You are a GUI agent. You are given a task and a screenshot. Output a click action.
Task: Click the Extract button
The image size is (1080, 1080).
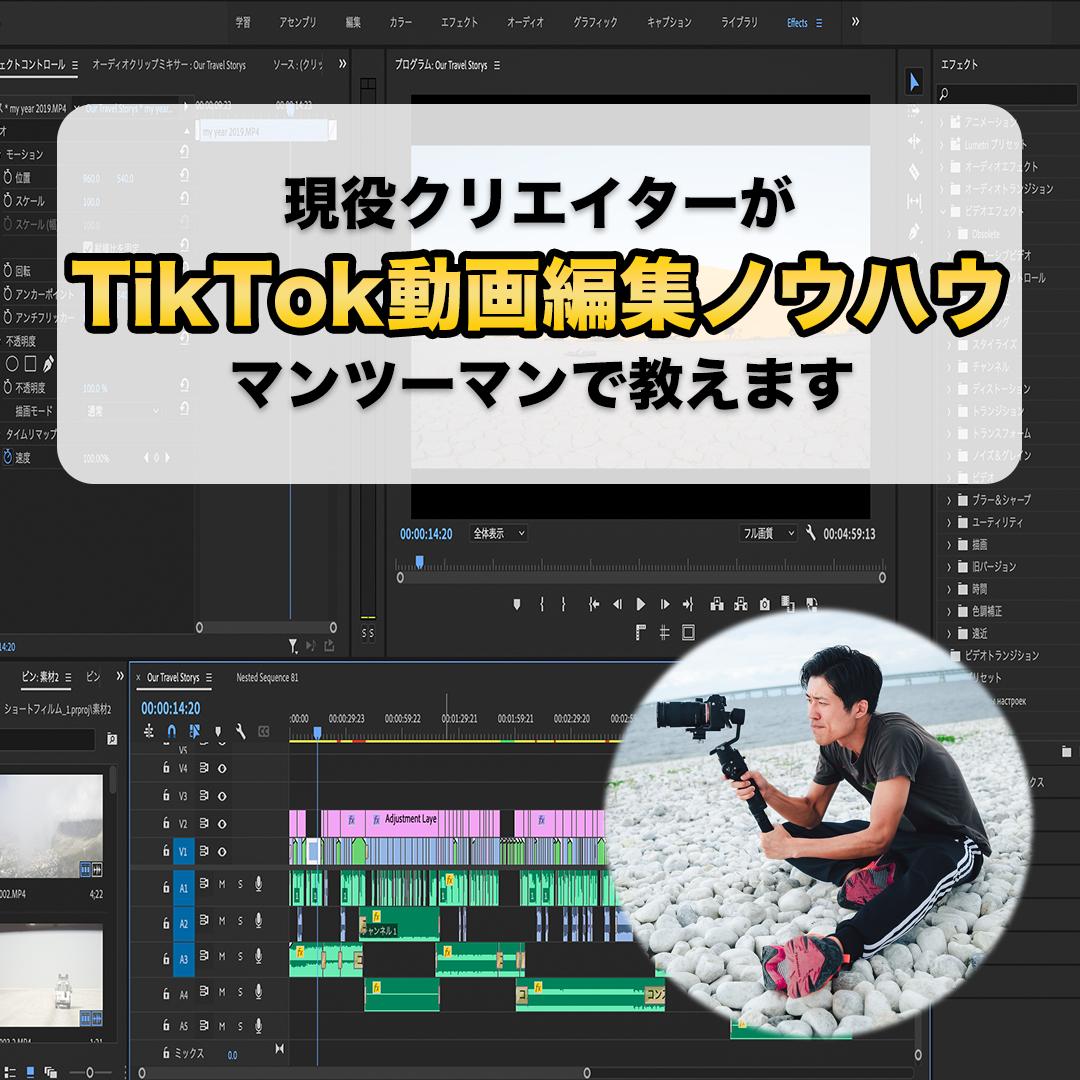740,605
